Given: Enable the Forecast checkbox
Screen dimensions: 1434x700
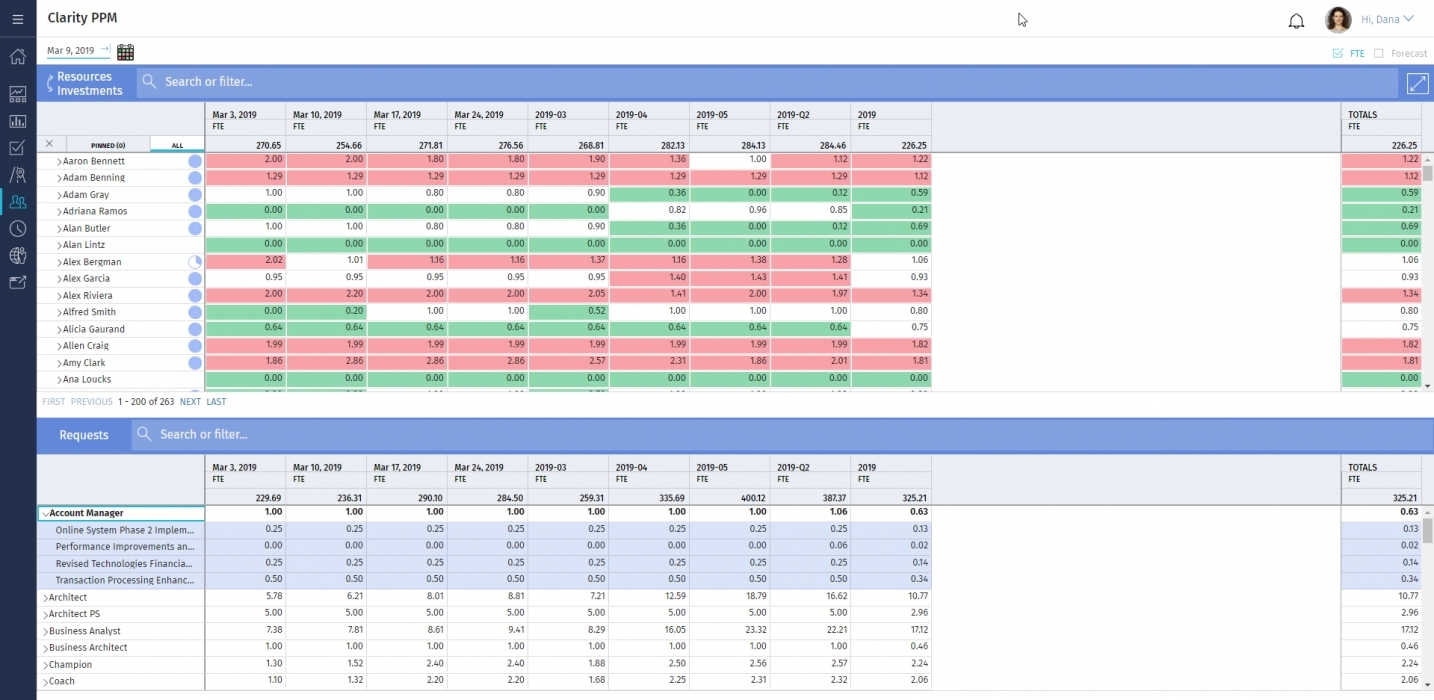Looking at the screenshot, I should click(1381, 53).
